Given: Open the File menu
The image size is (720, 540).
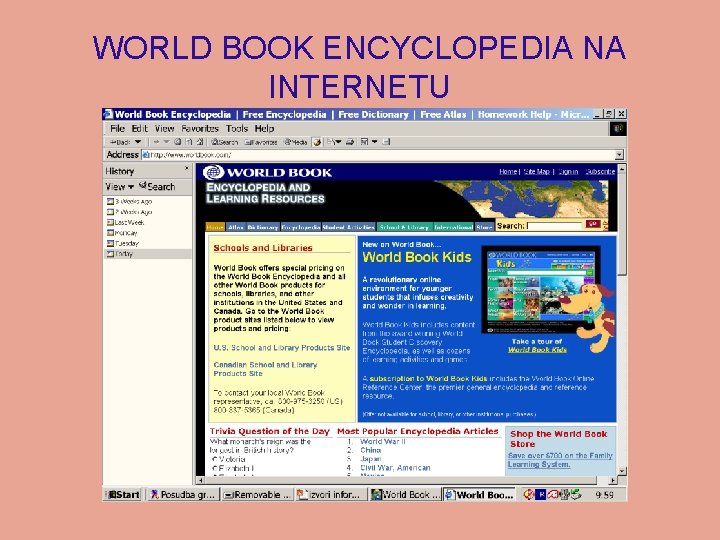Looking at the screenshot, I should point(117,129).
